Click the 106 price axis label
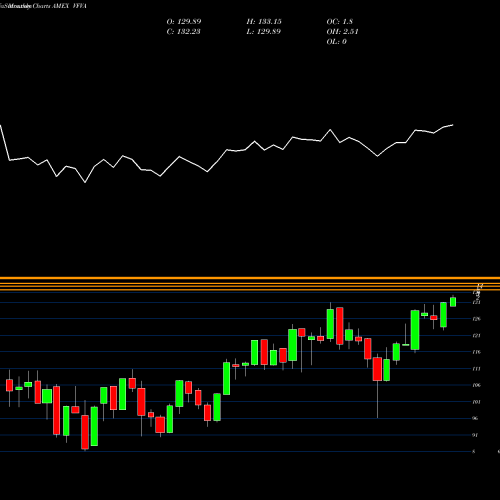Screen dimensions: 500x500 point(477,385)
